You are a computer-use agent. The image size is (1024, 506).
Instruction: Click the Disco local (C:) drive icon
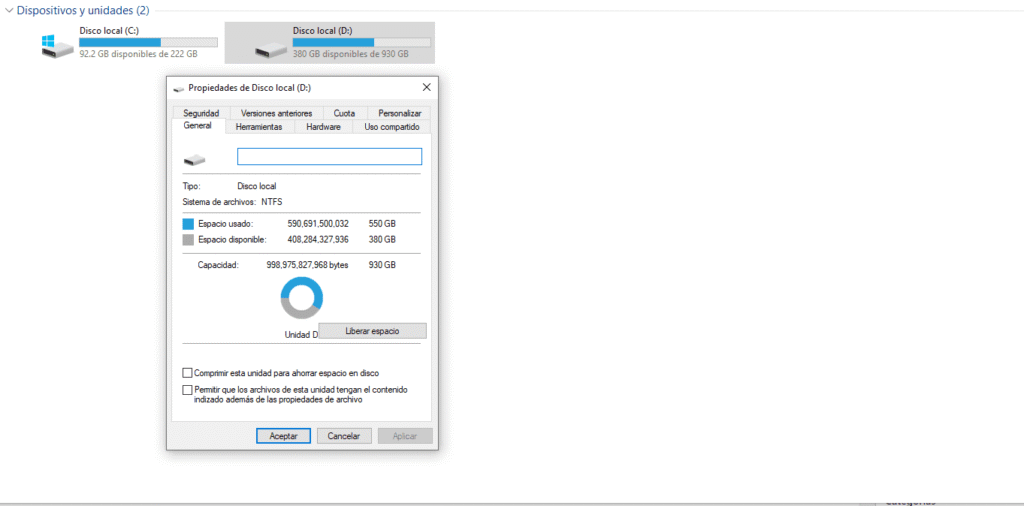pyautogui.click(x=57, y=46)
